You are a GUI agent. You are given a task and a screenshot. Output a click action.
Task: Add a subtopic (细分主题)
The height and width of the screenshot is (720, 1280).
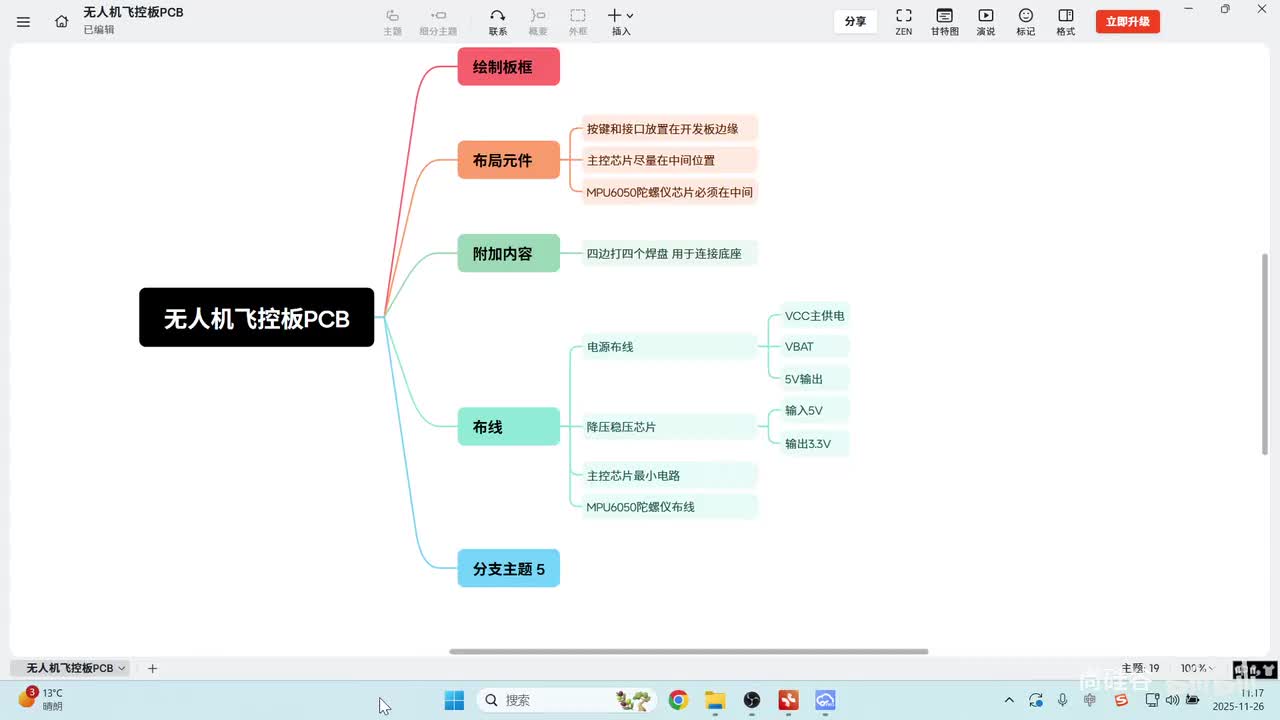438,21
